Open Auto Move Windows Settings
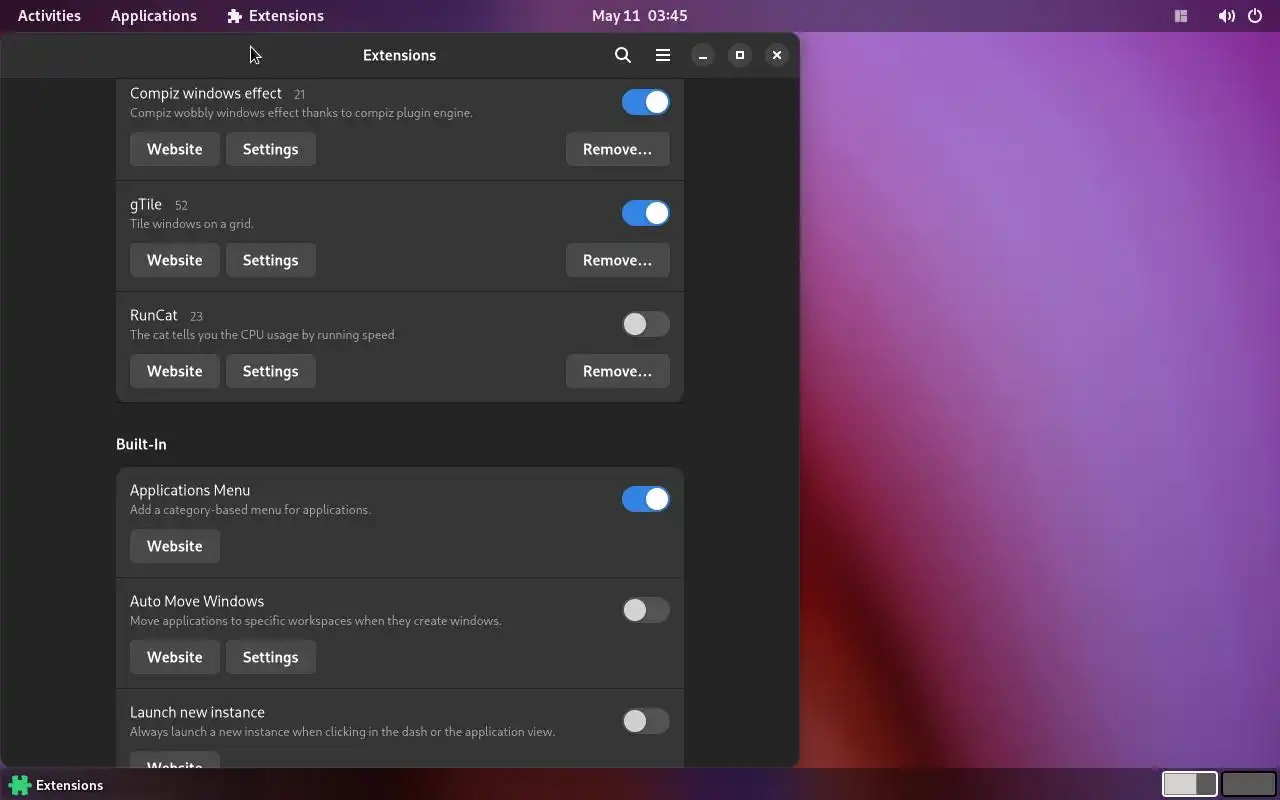Image resolution: width=1280 pixels, height=800 pixels. 271,657
